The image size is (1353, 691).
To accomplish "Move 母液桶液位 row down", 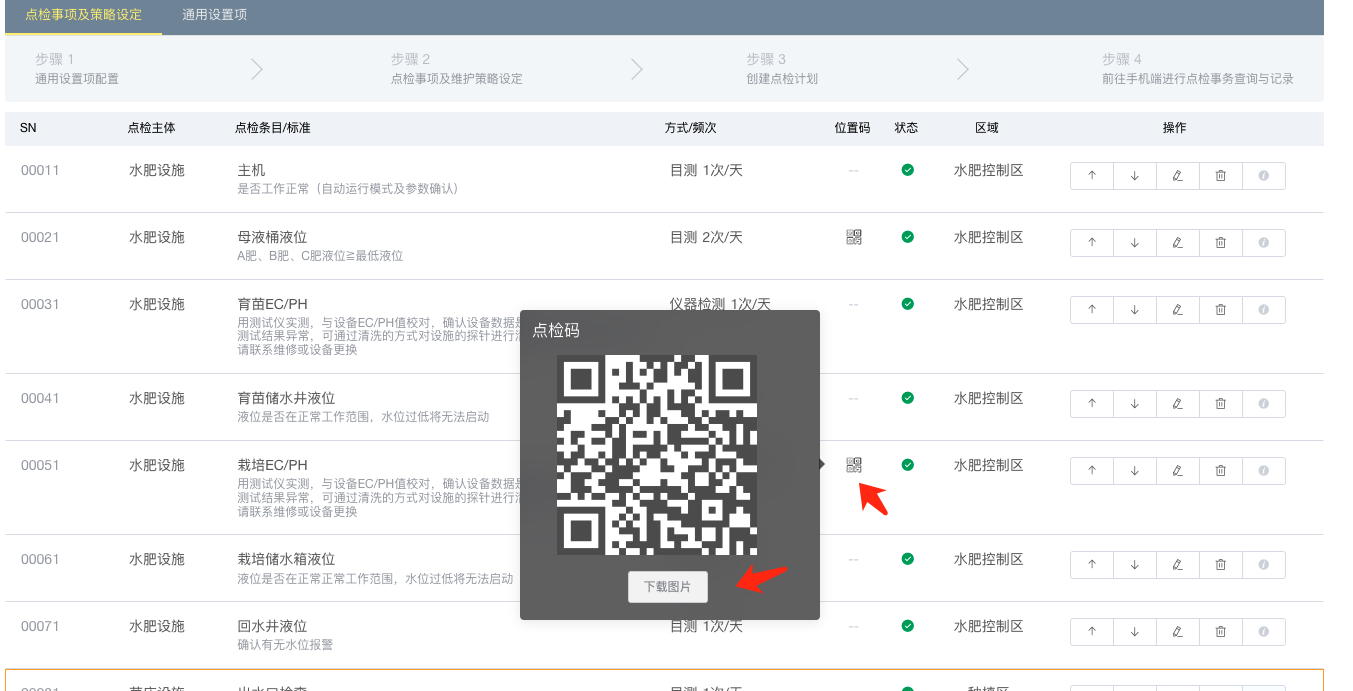I will coord(1135,243).
